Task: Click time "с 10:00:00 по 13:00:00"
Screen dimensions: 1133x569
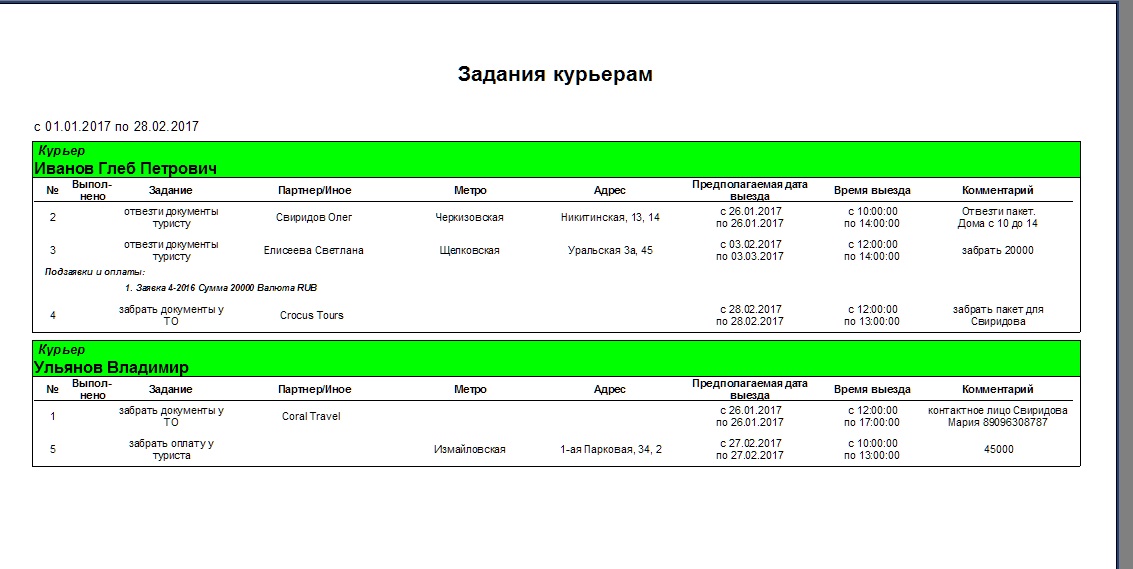Action: 872,450
